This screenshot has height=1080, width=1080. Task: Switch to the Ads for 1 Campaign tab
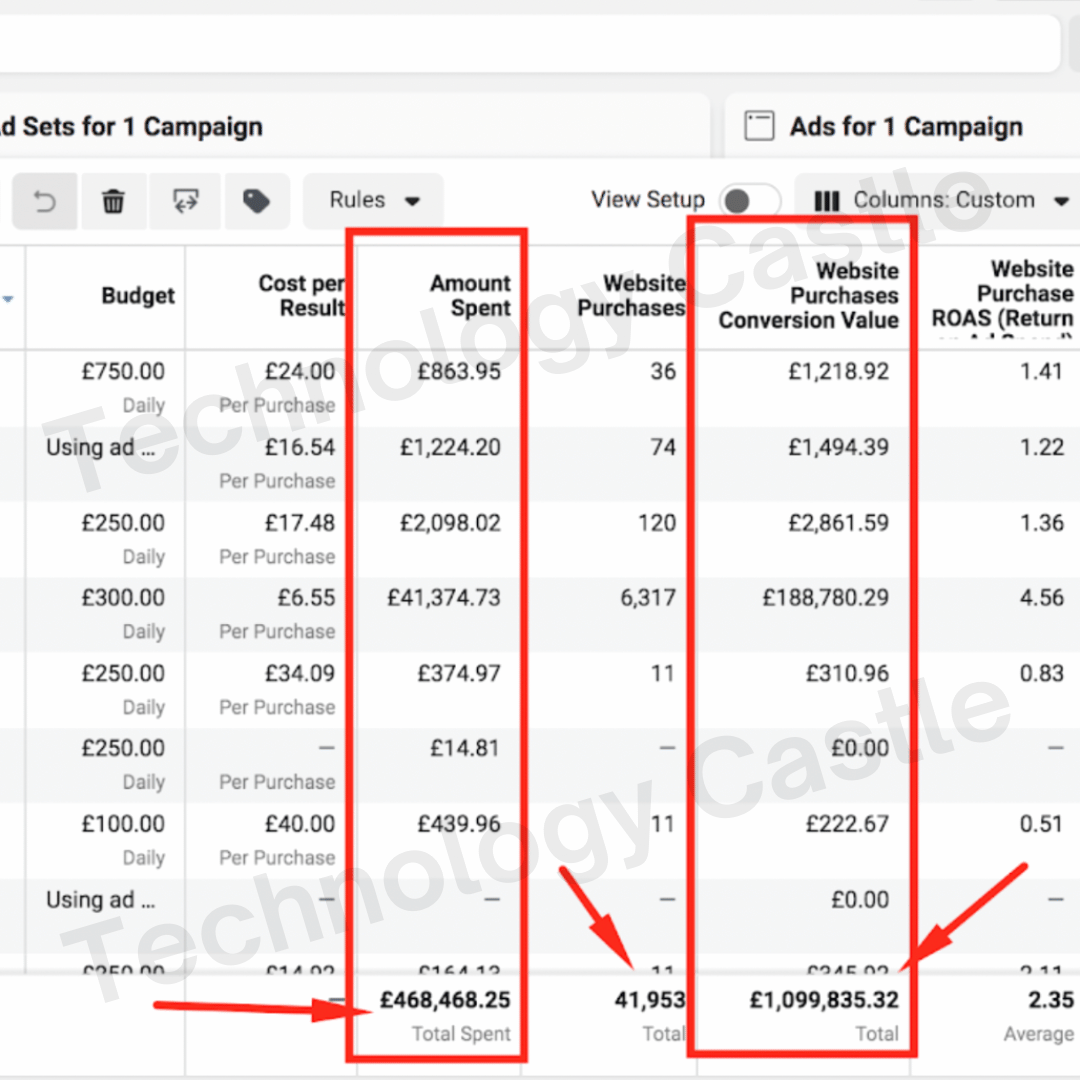point(905,126)
